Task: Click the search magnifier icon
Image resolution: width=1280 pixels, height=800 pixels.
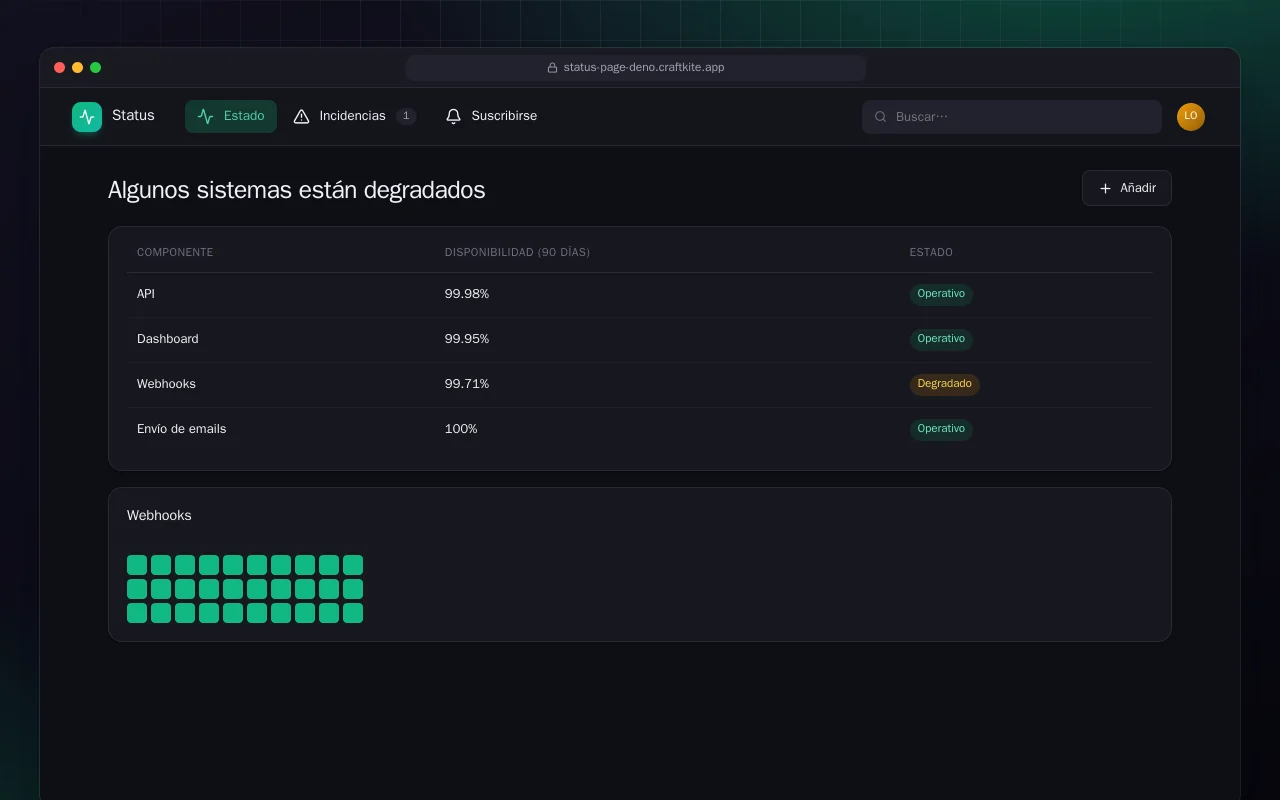Action: pyautogui.click(x=881, y=117)
